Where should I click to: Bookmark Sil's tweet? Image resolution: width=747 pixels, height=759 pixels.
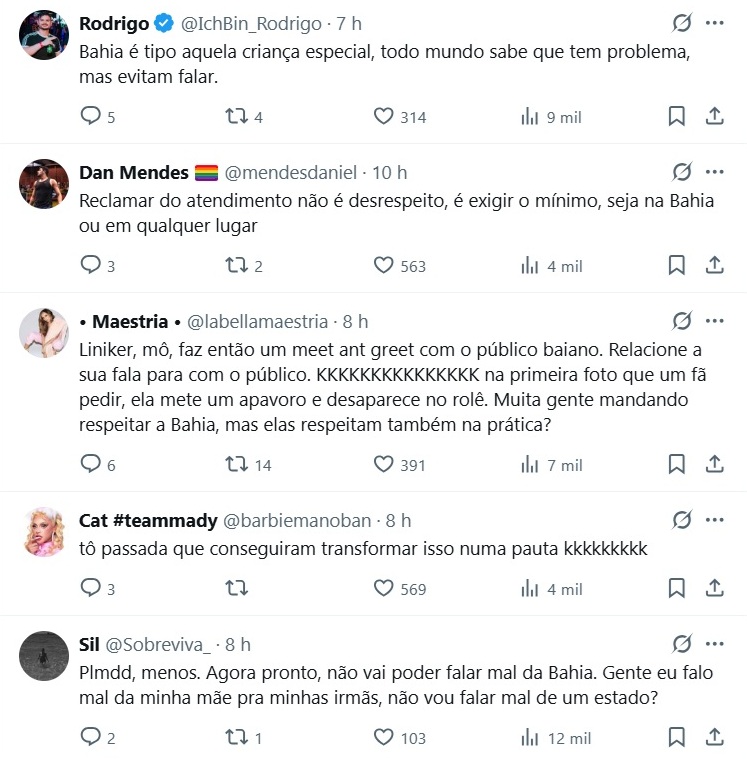click(x=677, y=738)
